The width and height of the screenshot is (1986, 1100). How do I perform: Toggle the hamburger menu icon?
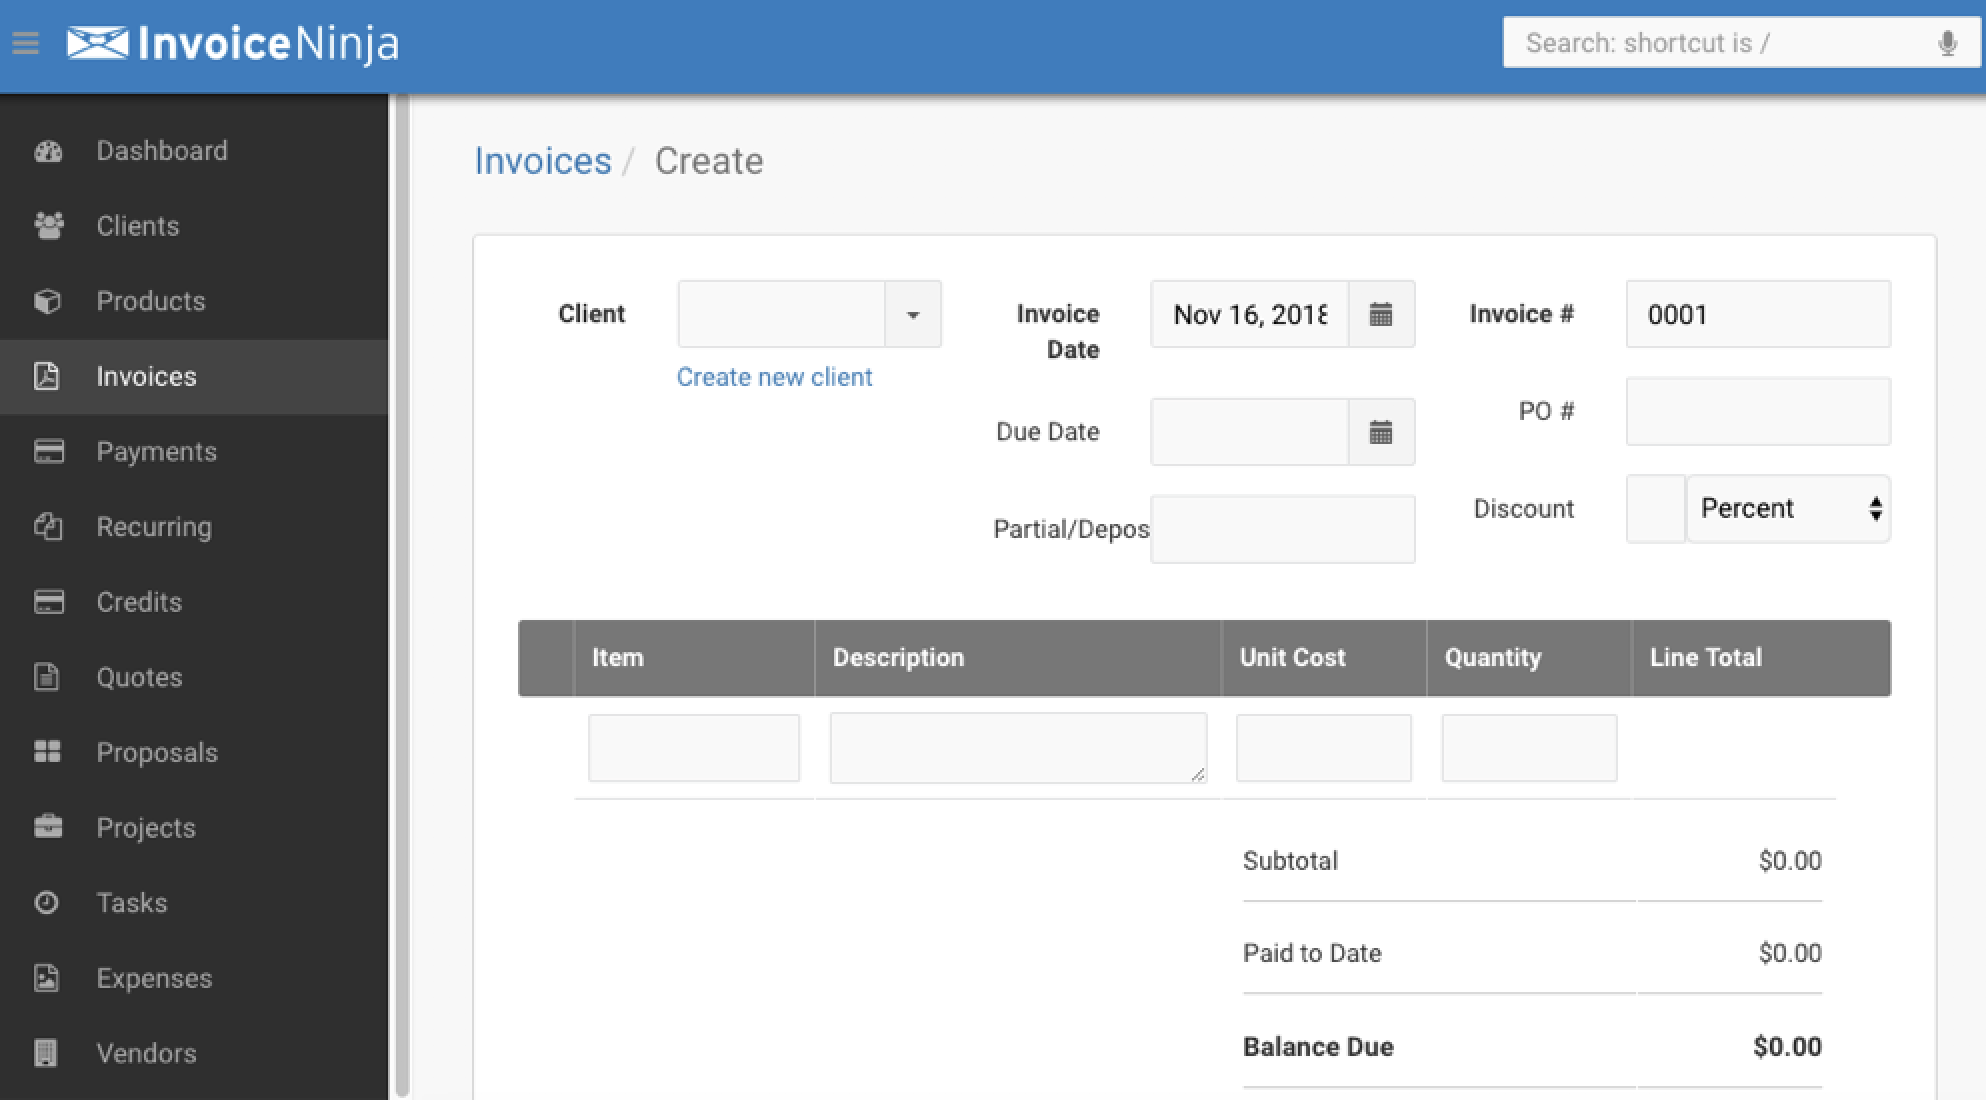[26, 42]
